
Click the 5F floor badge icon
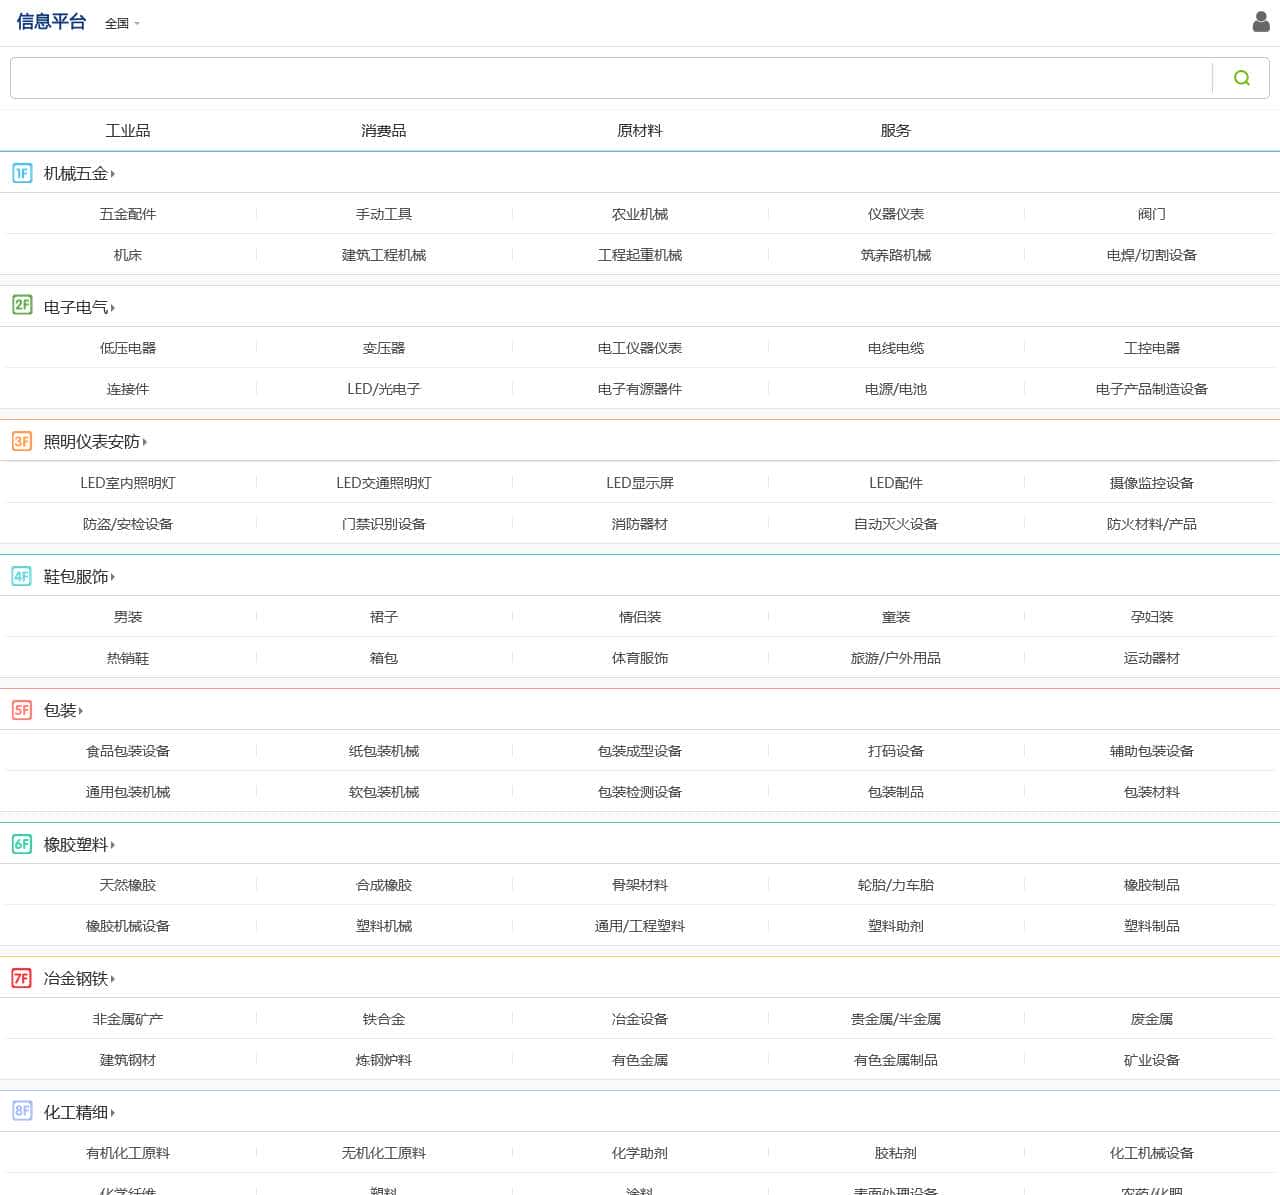pyautogui.click(x=22, y=710)
